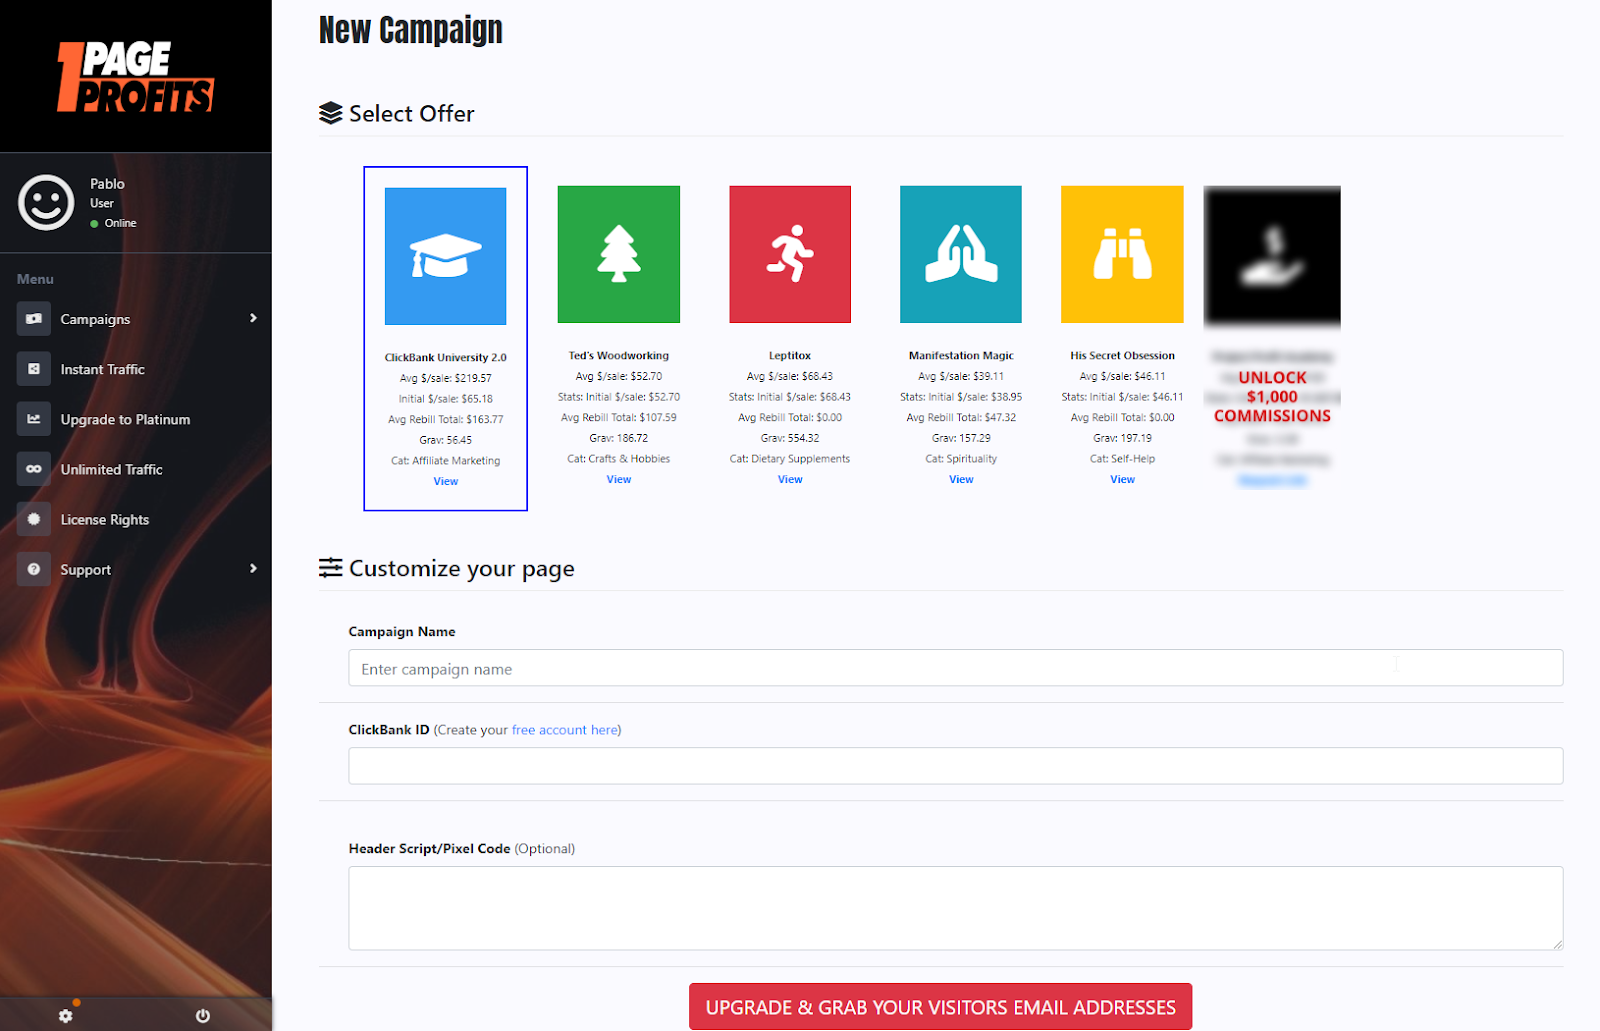Screen dimensions: 1600x1031
Task: Select Ted's Woodworking green tree offer tile
Action: (619, 254)
